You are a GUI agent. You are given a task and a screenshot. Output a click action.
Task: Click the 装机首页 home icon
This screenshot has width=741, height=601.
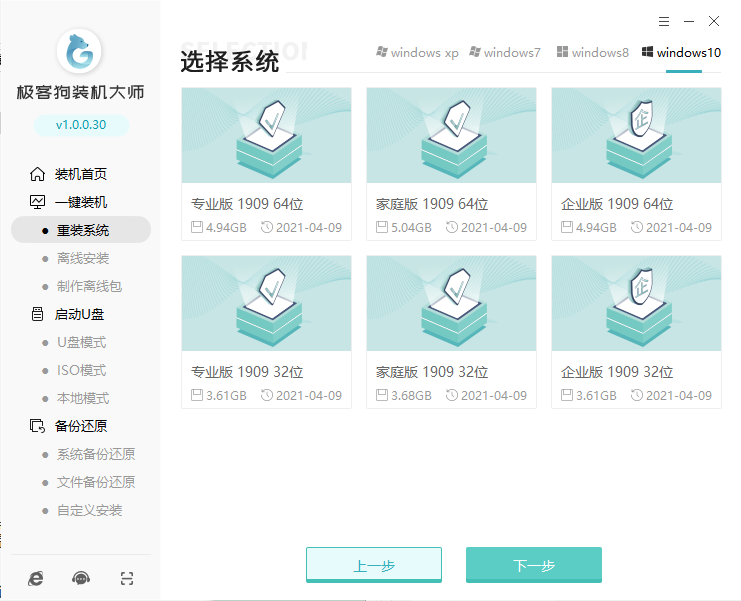(37, 174)
